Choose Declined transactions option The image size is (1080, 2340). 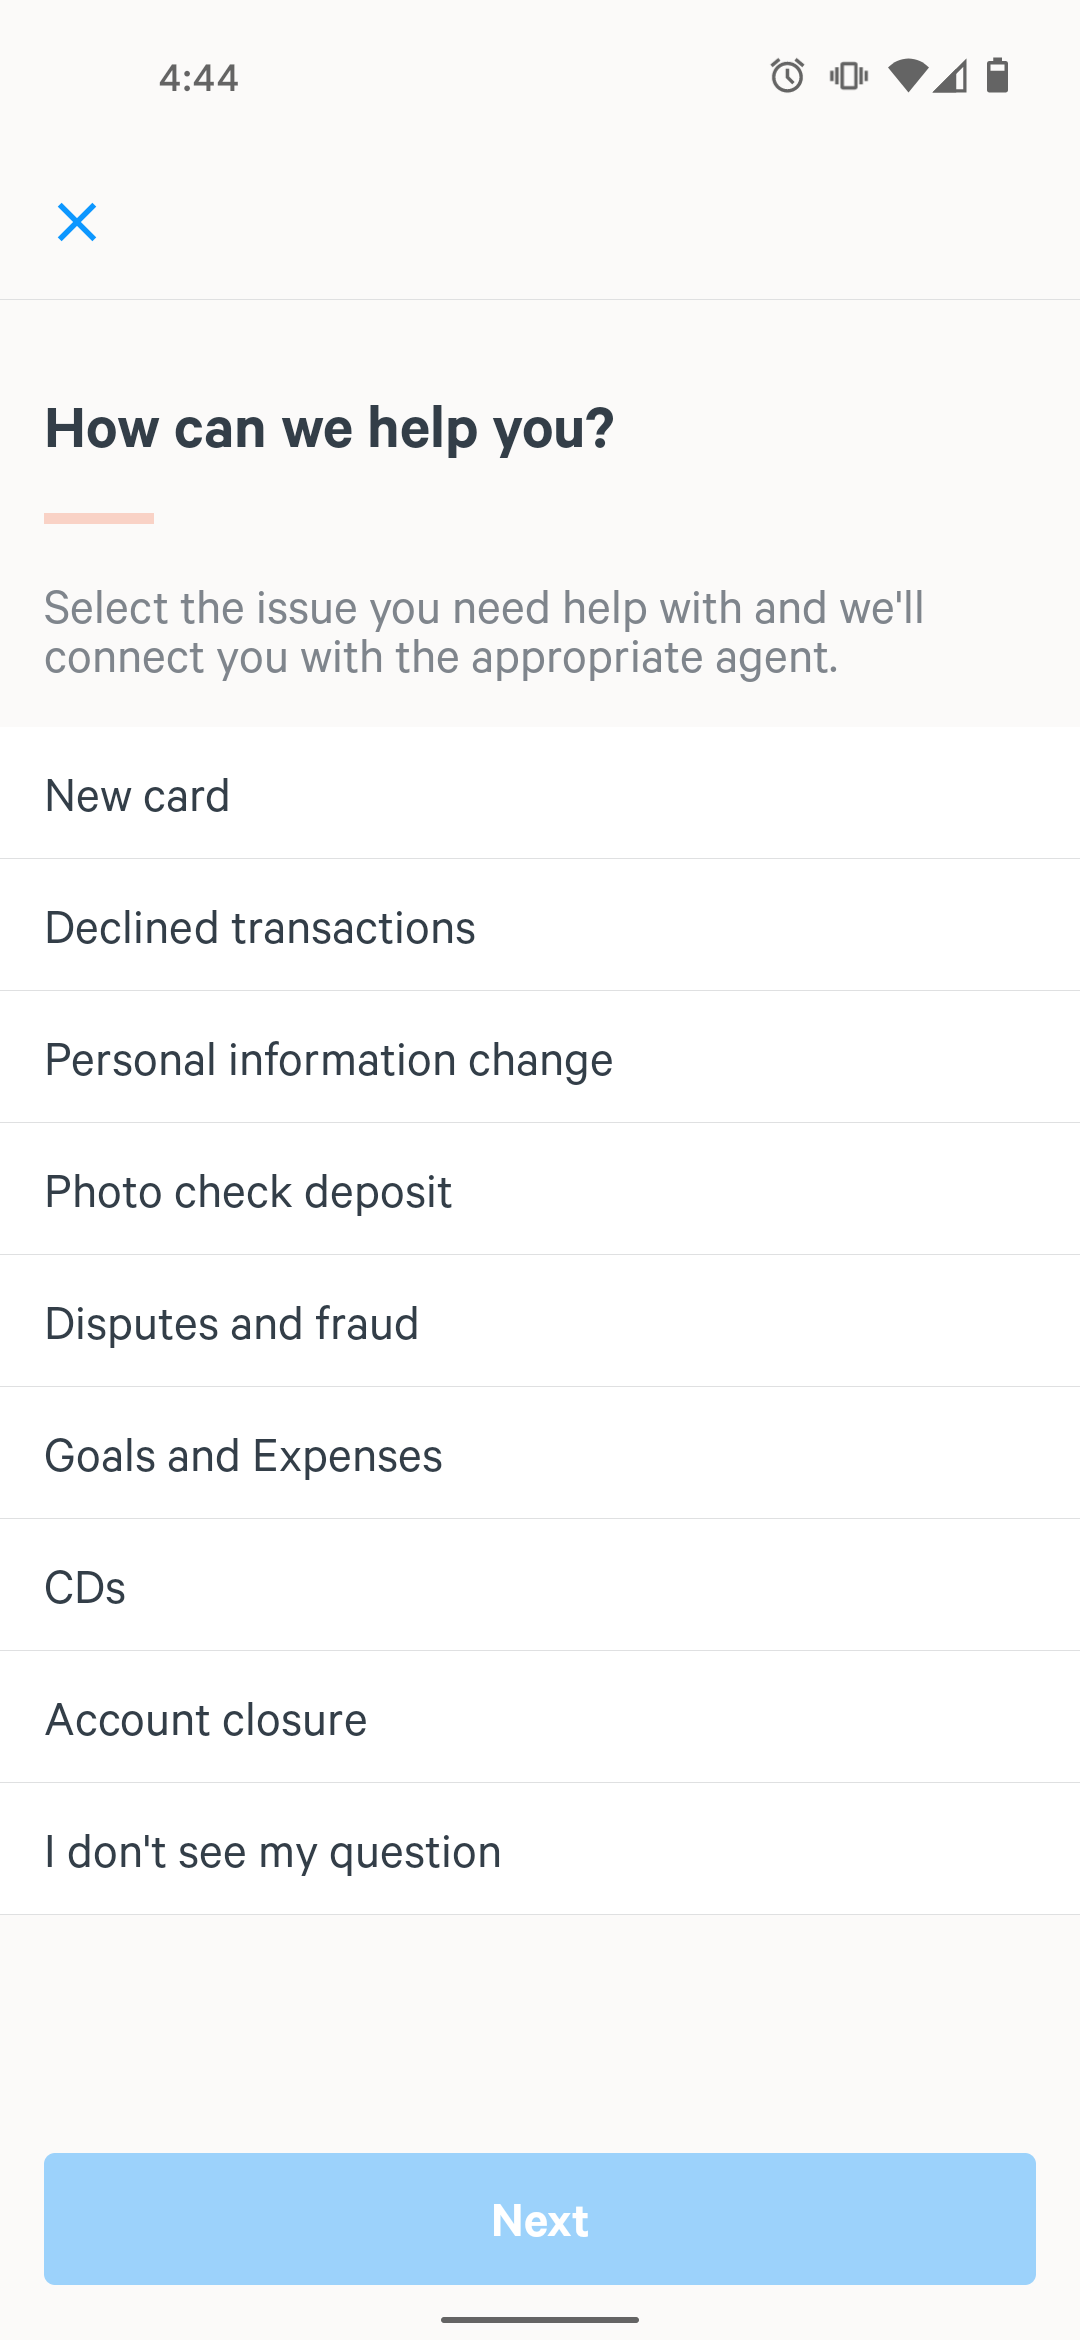540,926
